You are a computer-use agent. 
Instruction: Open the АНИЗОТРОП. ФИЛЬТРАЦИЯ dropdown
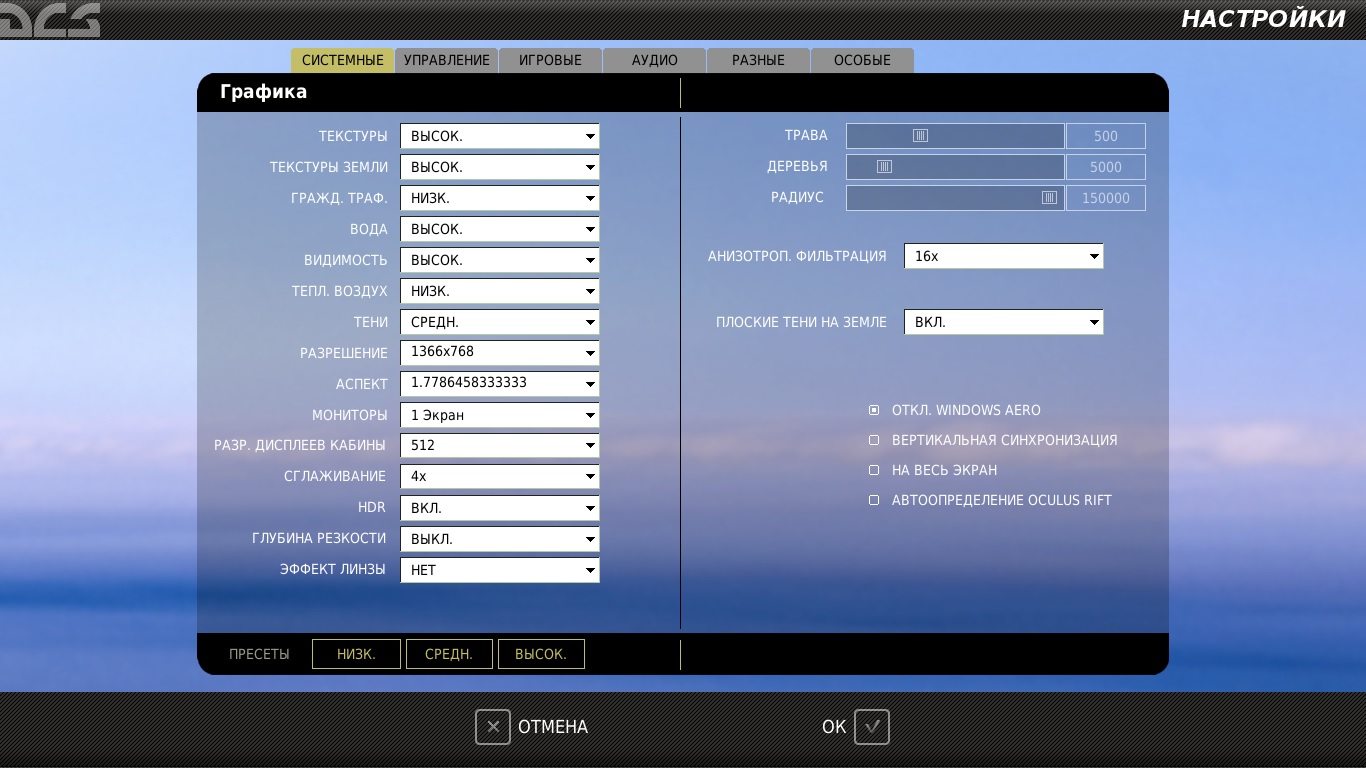(1004, 256)
